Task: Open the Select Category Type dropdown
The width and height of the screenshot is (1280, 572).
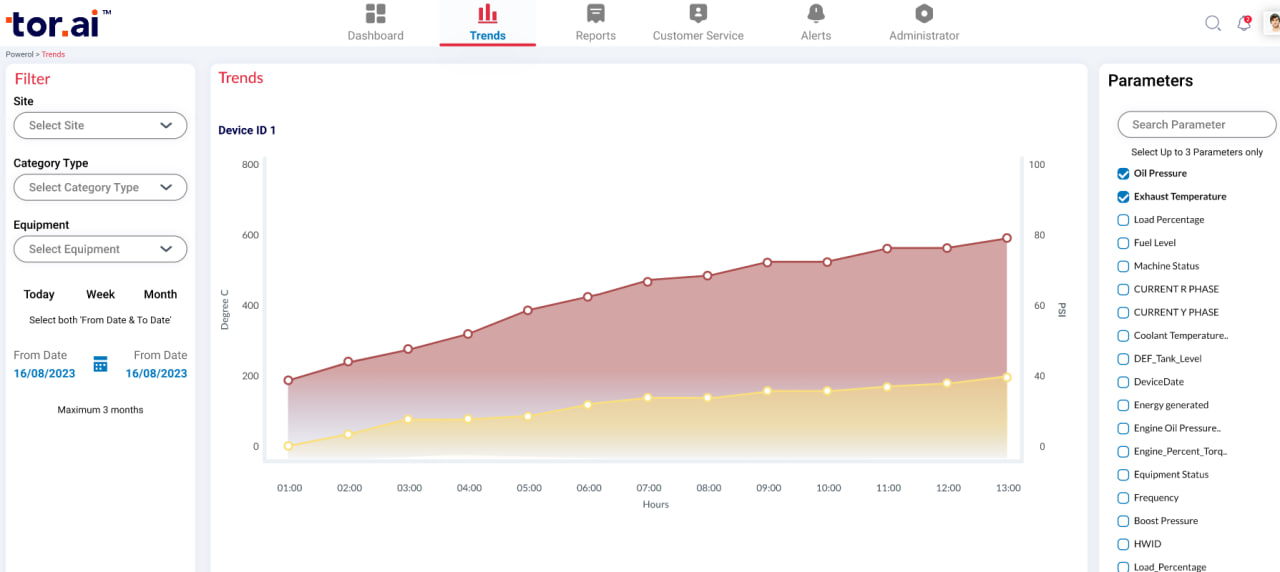Action: (x=100, y=187)
